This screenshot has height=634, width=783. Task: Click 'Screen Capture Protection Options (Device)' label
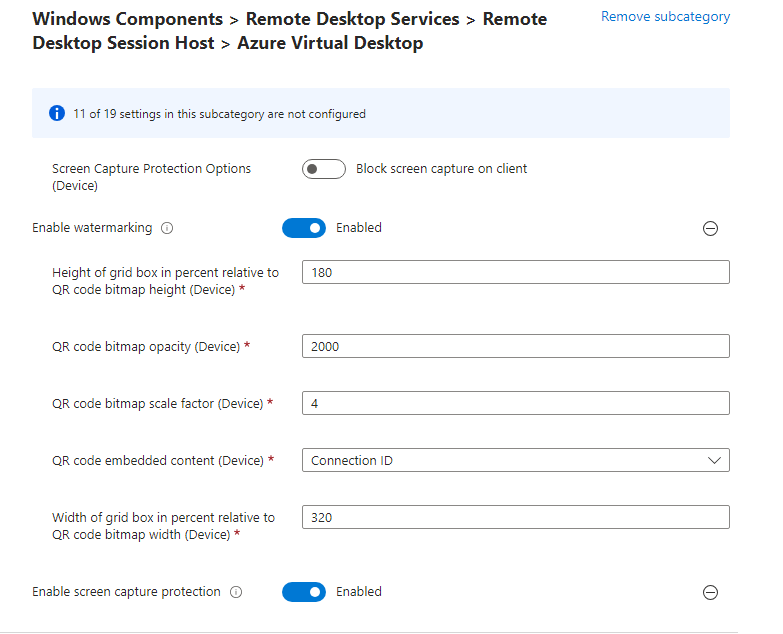pos(151,177)
